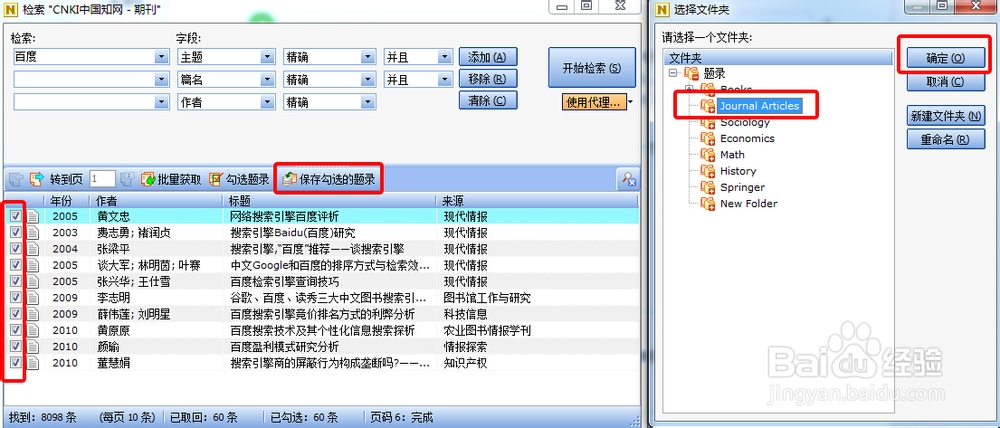This screenshot has height=428, width=1000.
Task: Open the 篇名 field dropdown
Action: click(x=267, y=80)
